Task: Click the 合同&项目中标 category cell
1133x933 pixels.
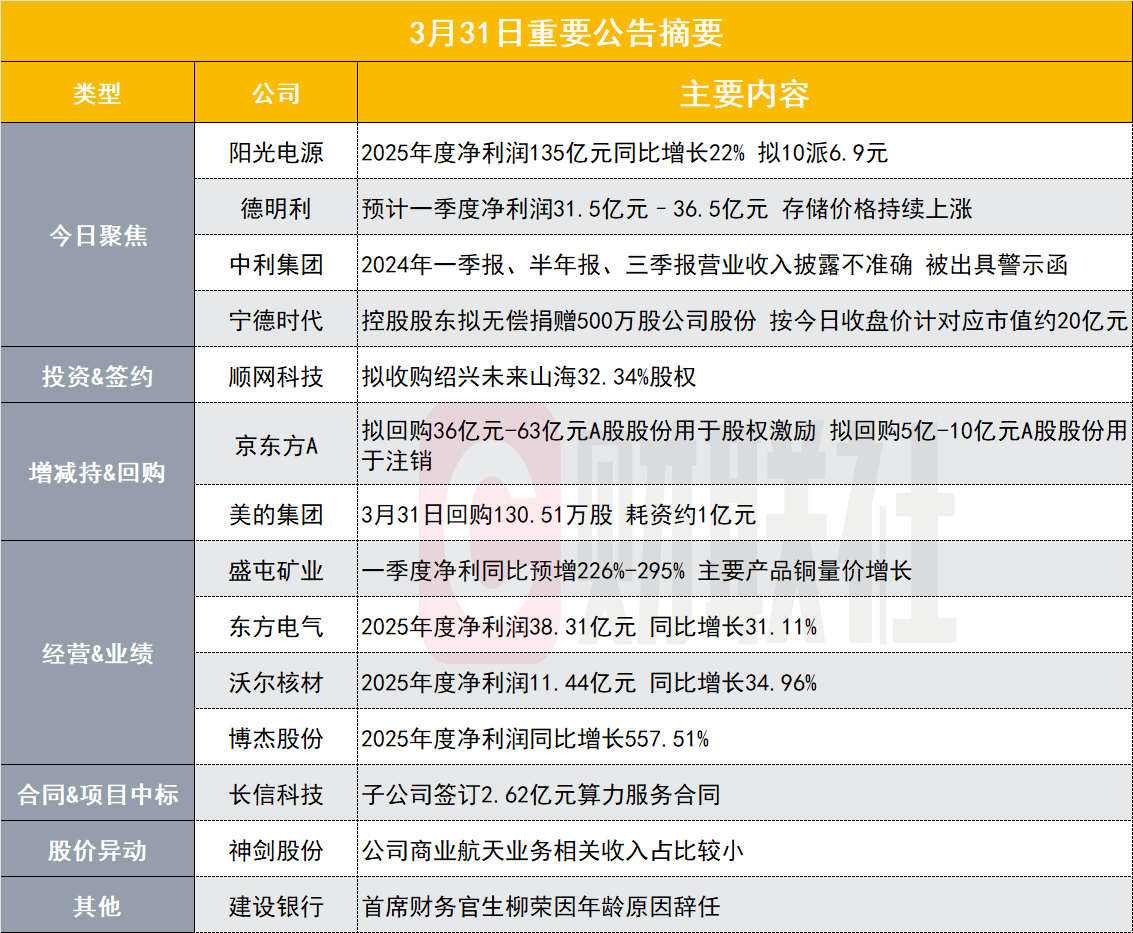Action: 97,795
